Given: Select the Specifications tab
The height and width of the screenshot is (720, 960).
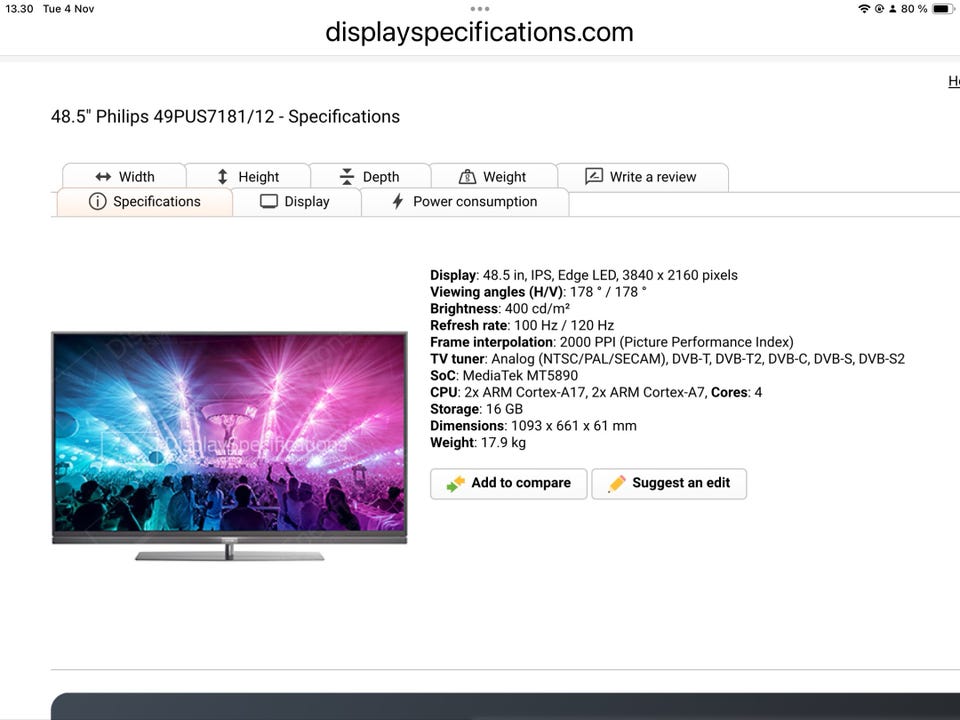Looking at the screenshot, I should [144, 201].
